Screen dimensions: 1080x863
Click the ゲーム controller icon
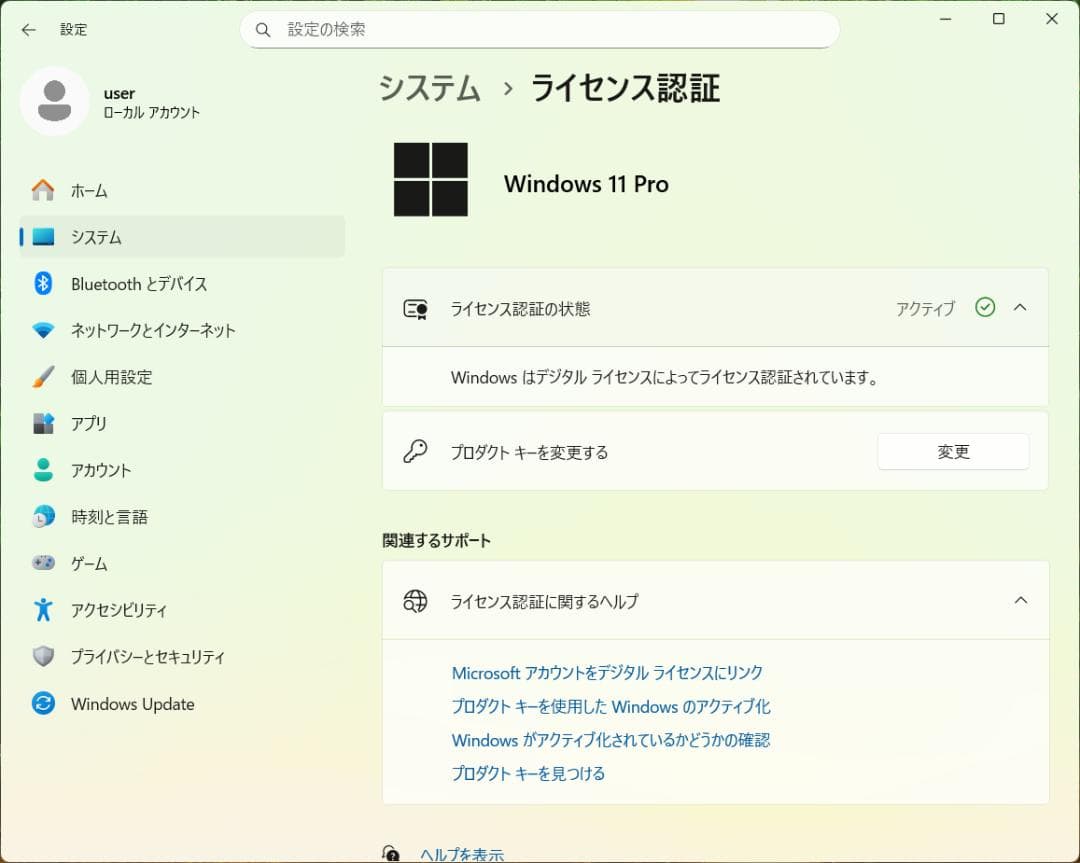(x=42, y=563)
